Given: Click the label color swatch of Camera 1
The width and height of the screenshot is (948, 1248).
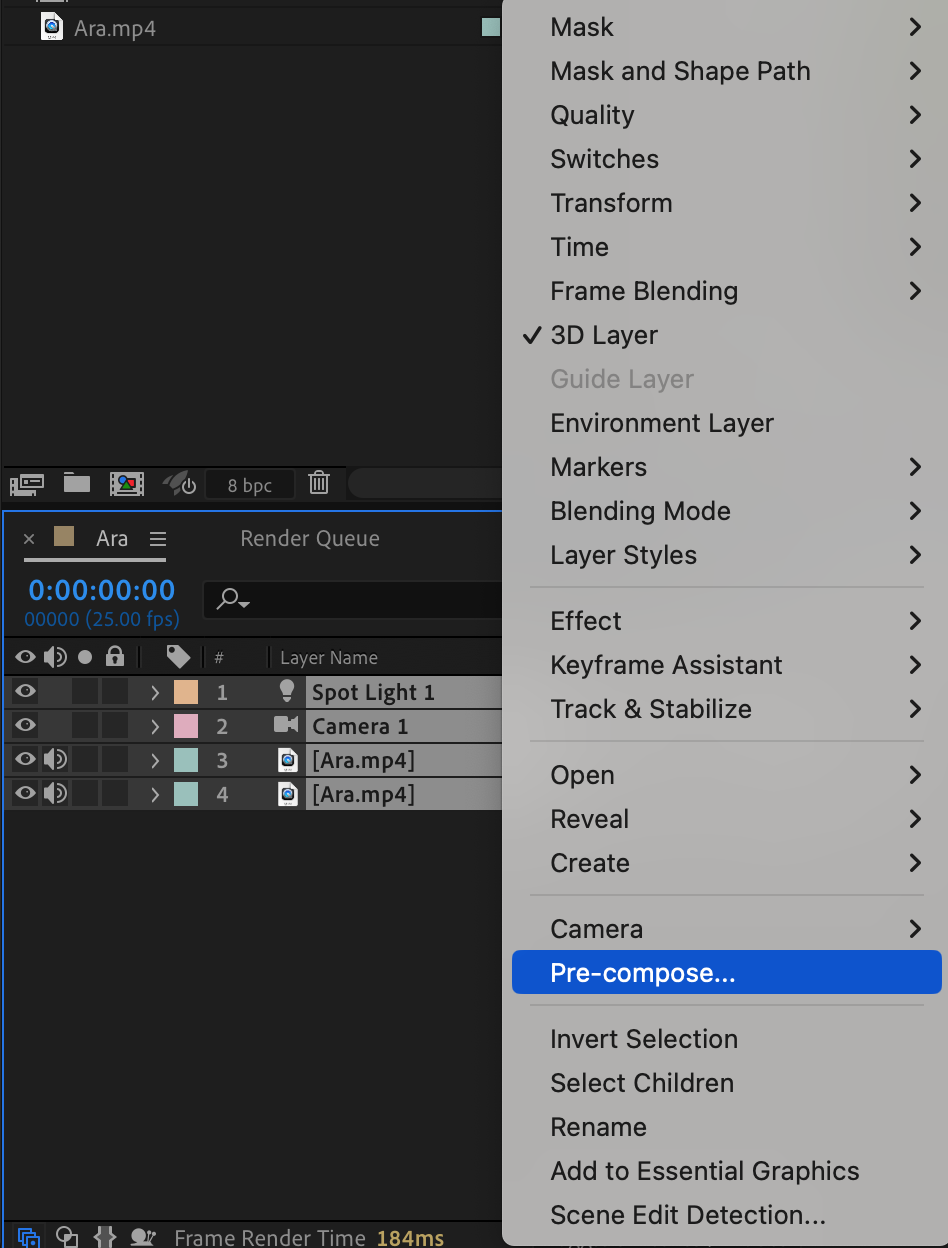Looking at the screenshot, I should 186,726.
